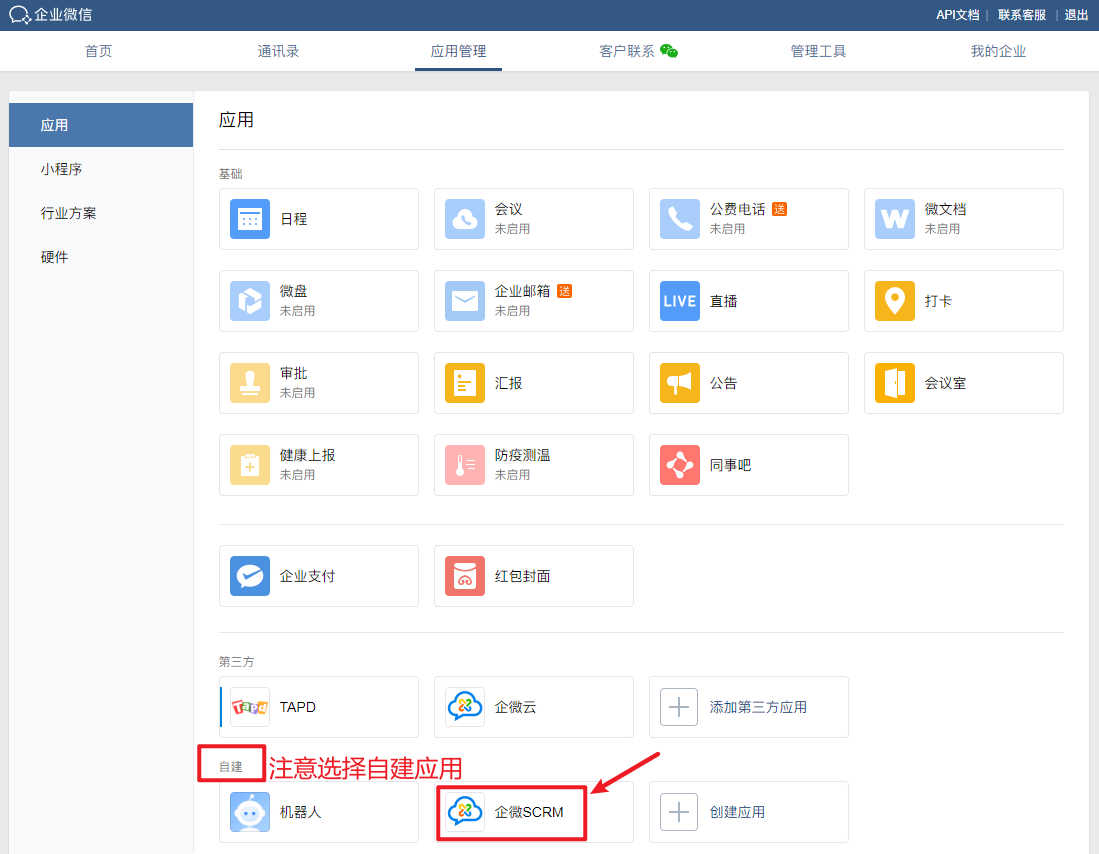This screenshot has width=1099, height=854.
Task: Click the 会议 cloud meeting icon
Action: (465, 219)
